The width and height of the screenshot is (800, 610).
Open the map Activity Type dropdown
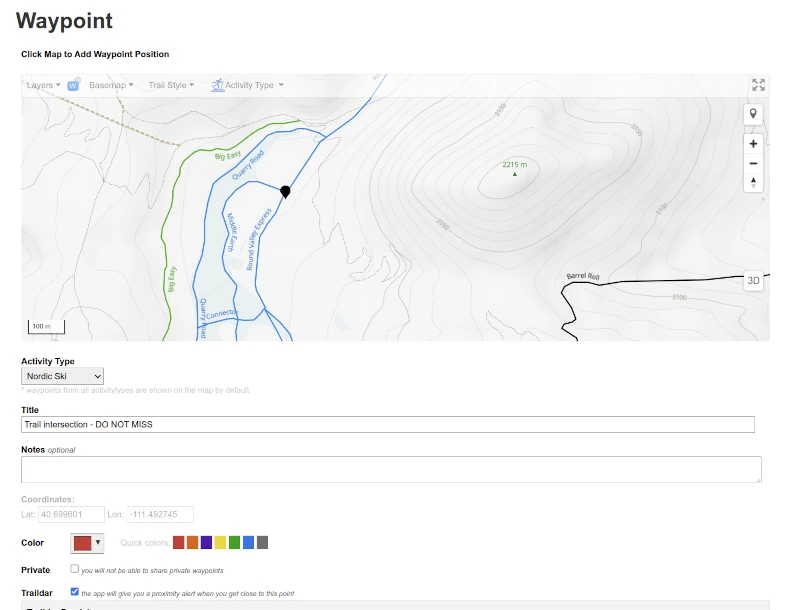(254, 85)
